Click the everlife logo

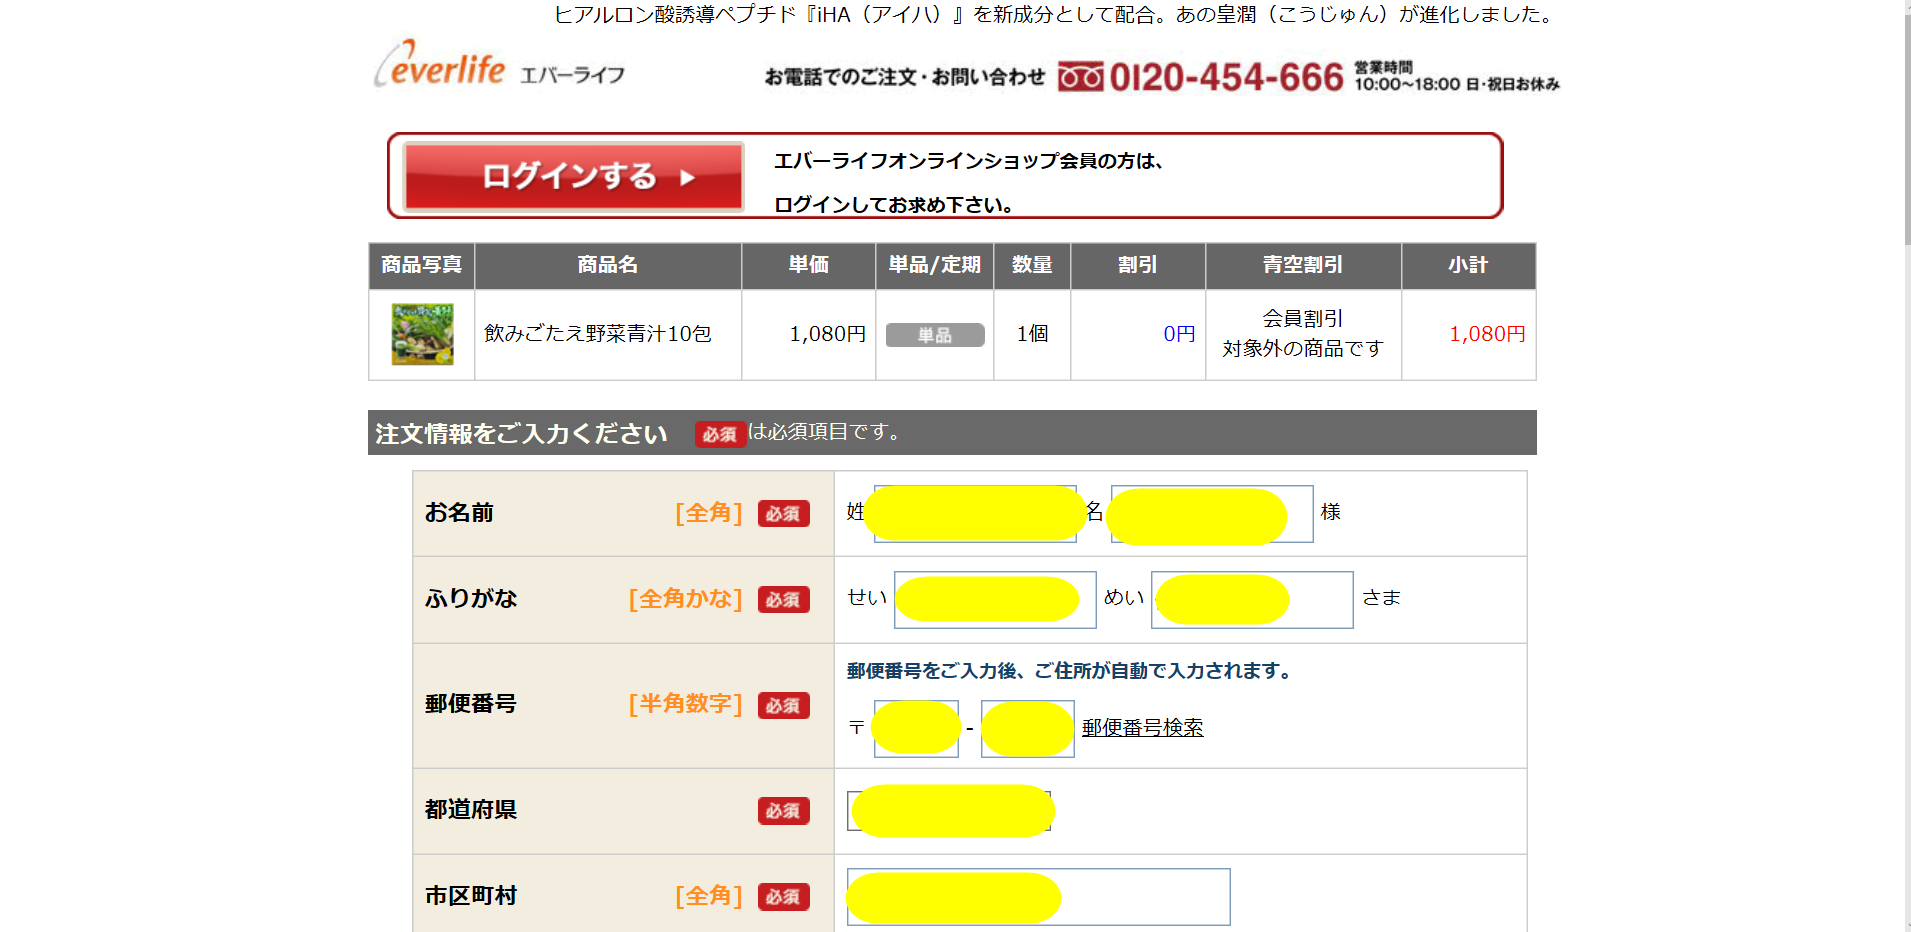tap(440, 65)
